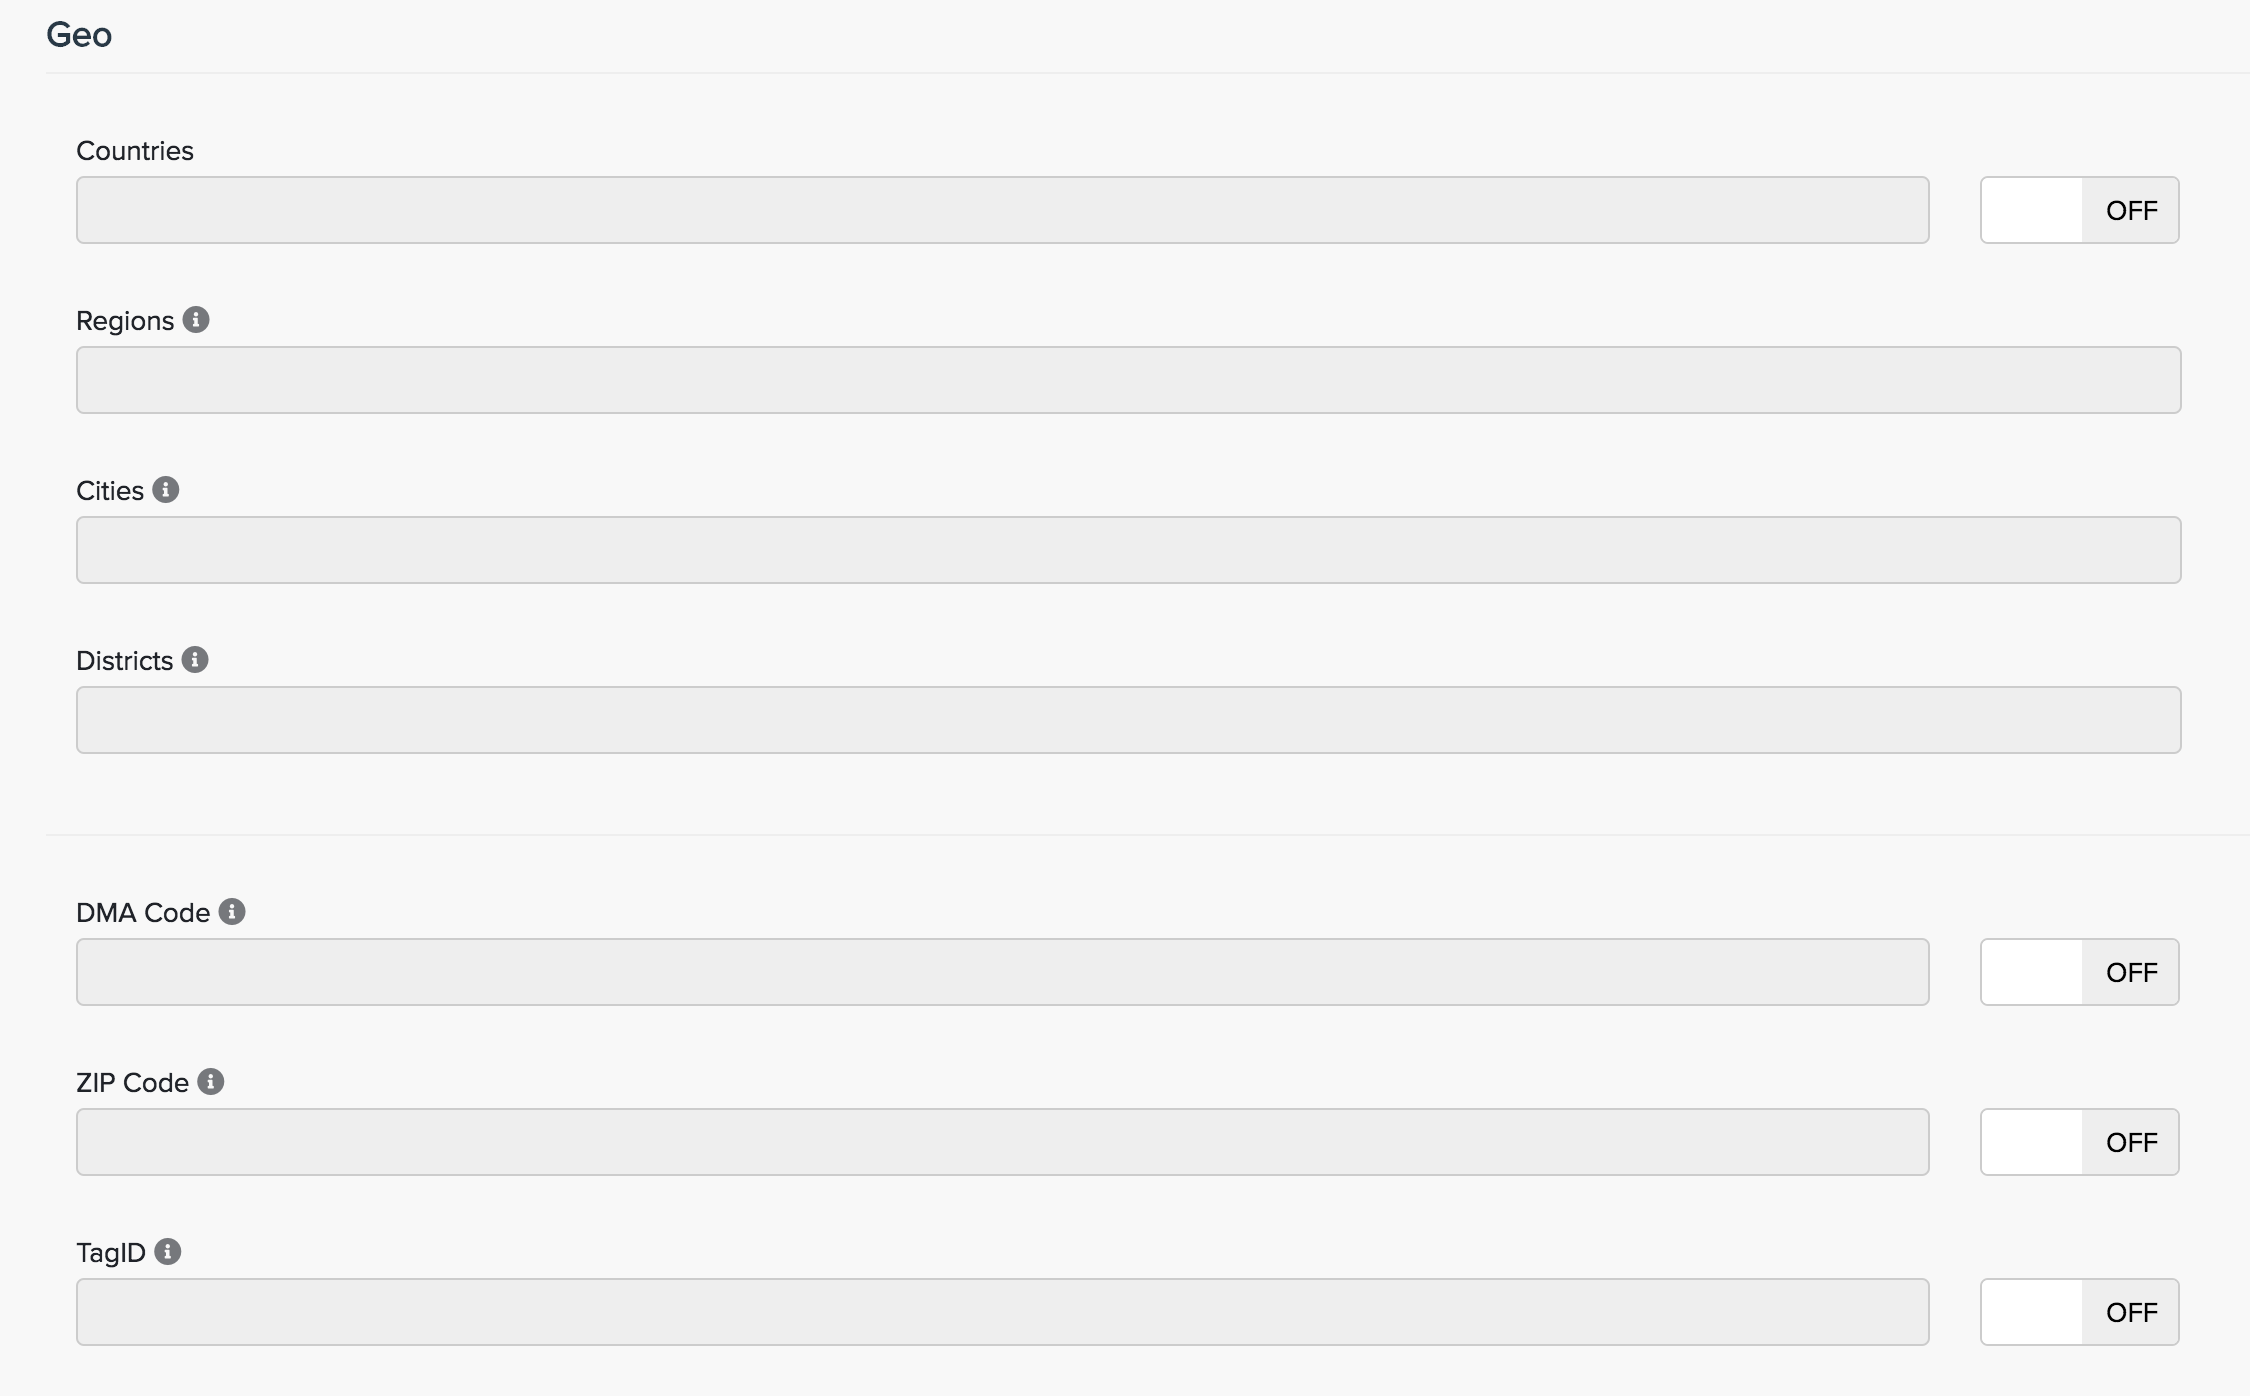This screenshot has width=2250, height=1396.
Task: Click into the Districts field
Action: tap(1128, 720)
